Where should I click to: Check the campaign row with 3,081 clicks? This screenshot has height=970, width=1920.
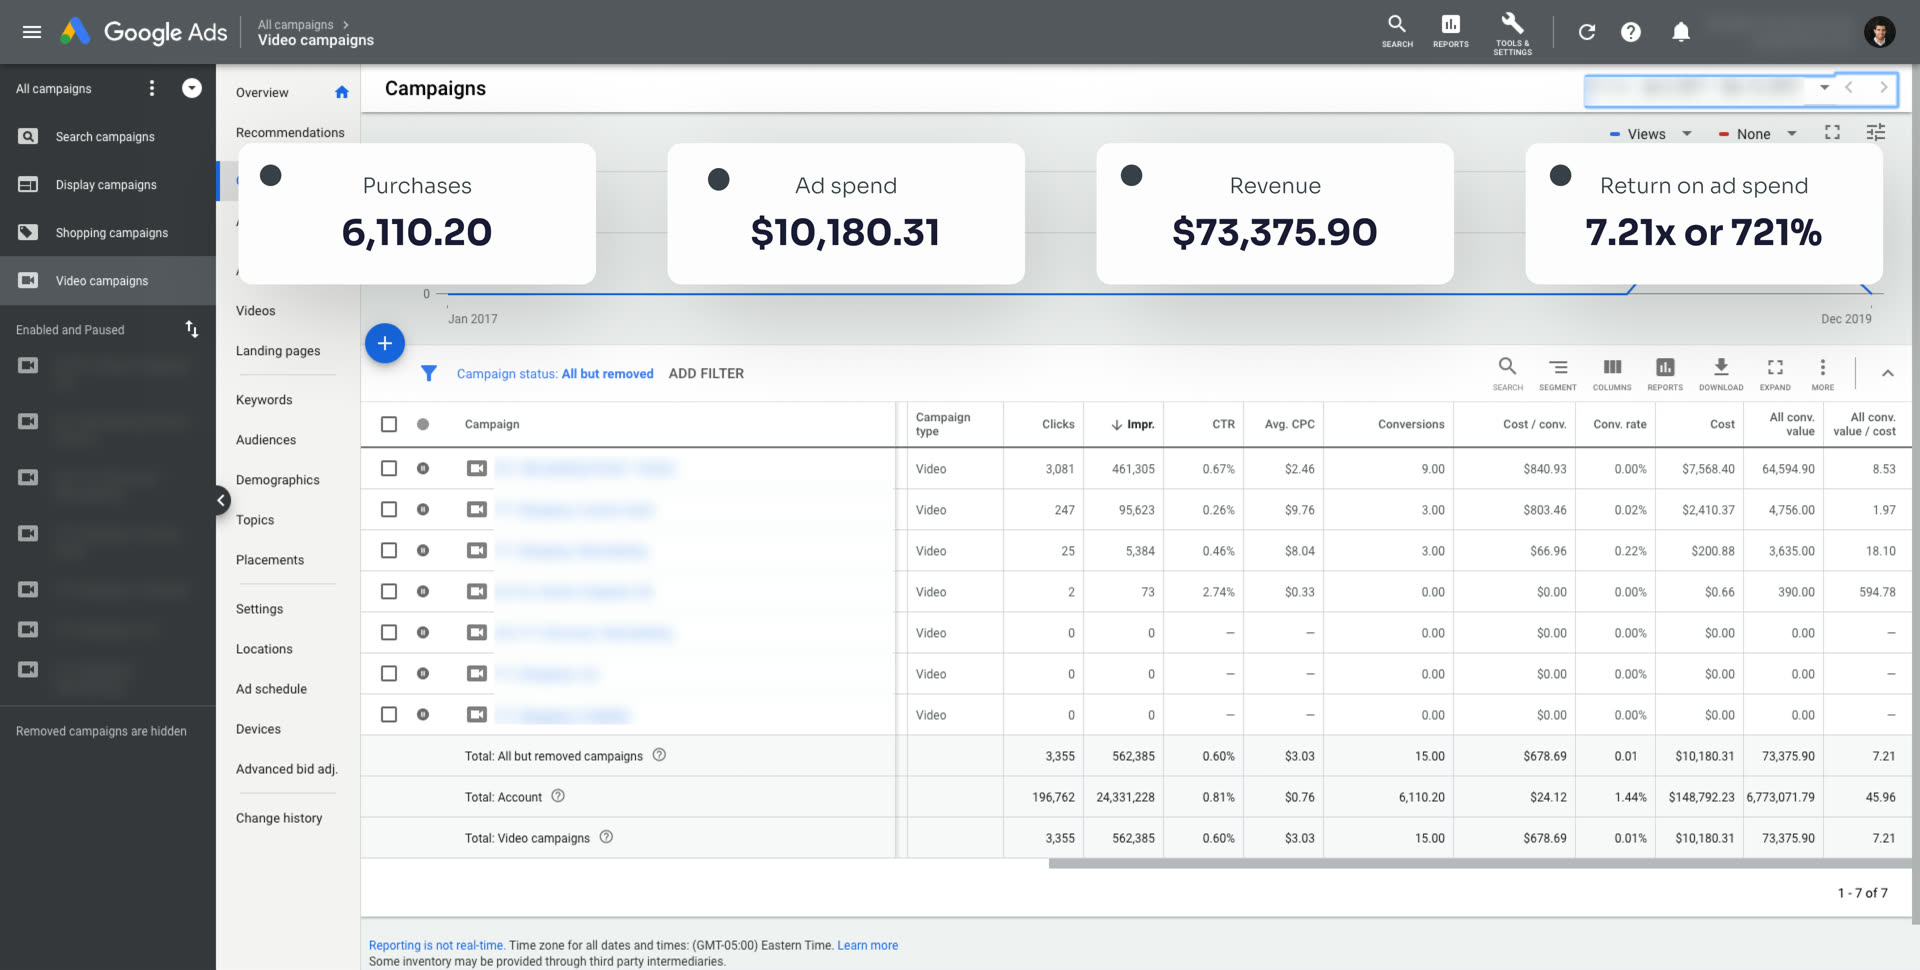pos(389,468)
